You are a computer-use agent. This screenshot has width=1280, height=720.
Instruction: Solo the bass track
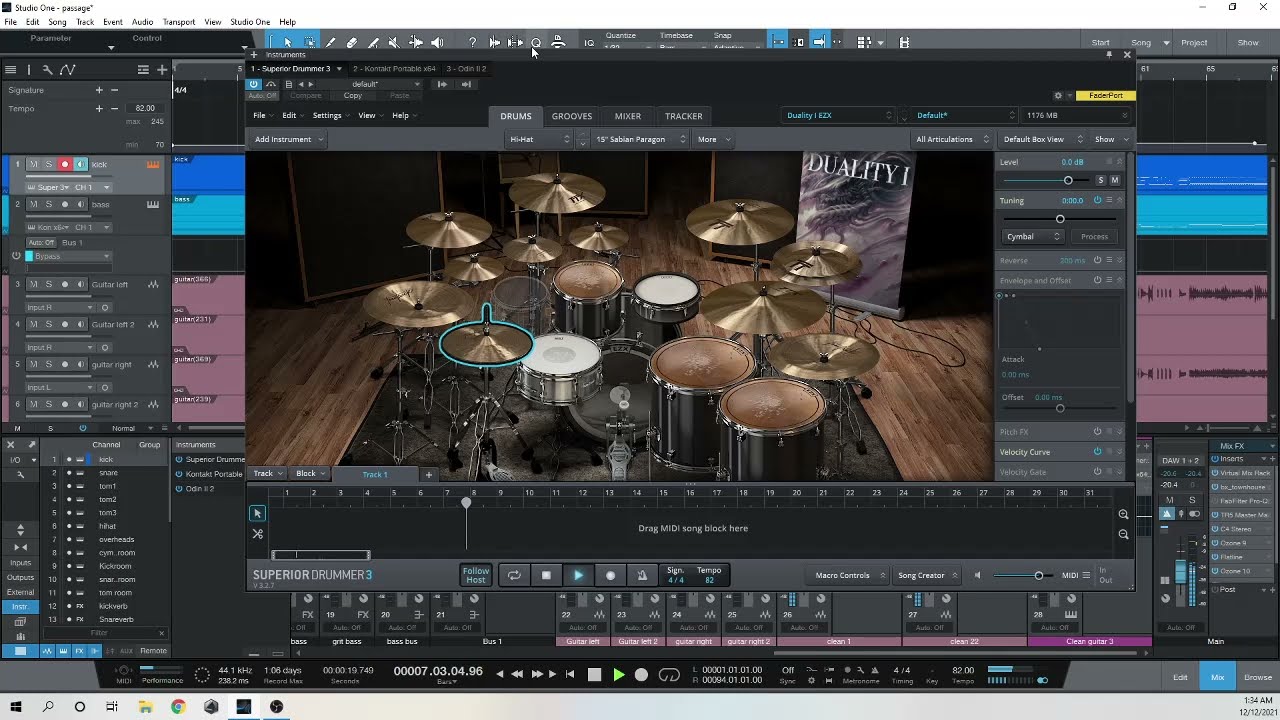[x=48, y=204]
